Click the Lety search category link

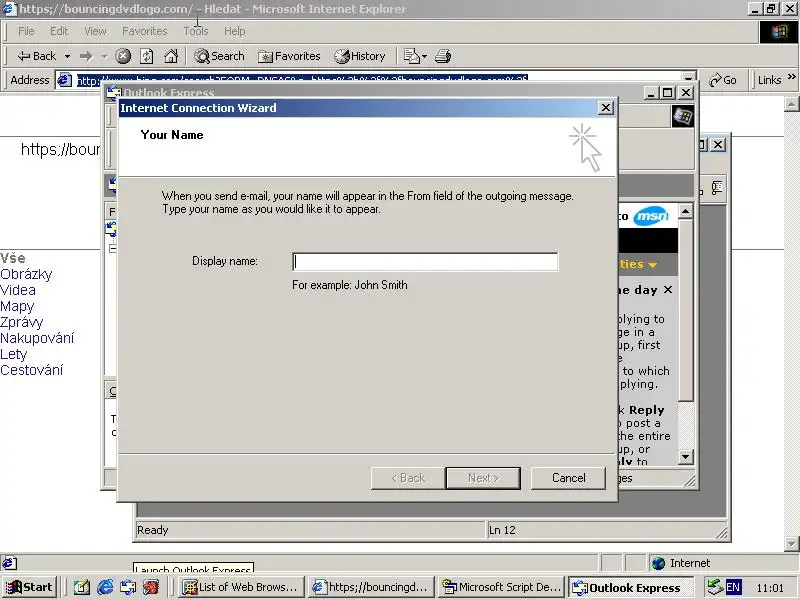click(13, 355)
